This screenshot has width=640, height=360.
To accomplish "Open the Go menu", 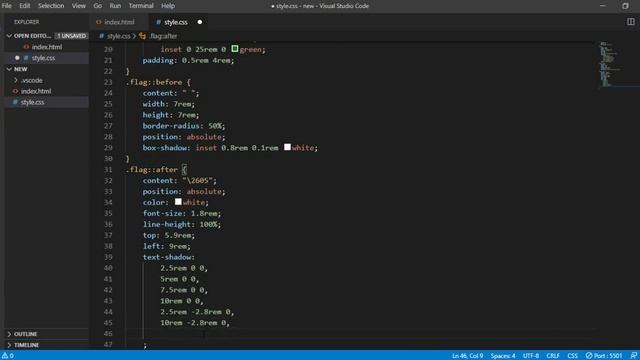I will pos(98,6).
